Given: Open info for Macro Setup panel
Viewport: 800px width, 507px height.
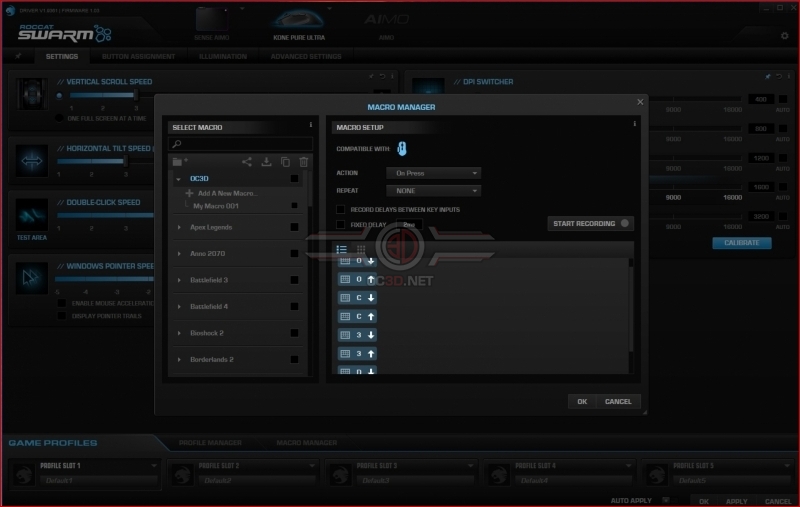Looking at the screenshot, I should [635, 124].
